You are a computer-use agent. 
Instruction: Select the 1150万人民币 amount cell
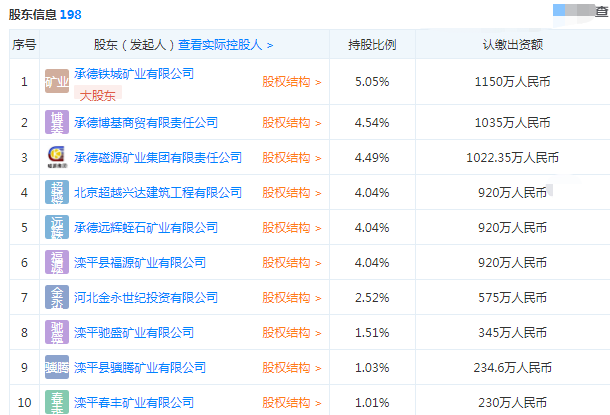[513, 82]
